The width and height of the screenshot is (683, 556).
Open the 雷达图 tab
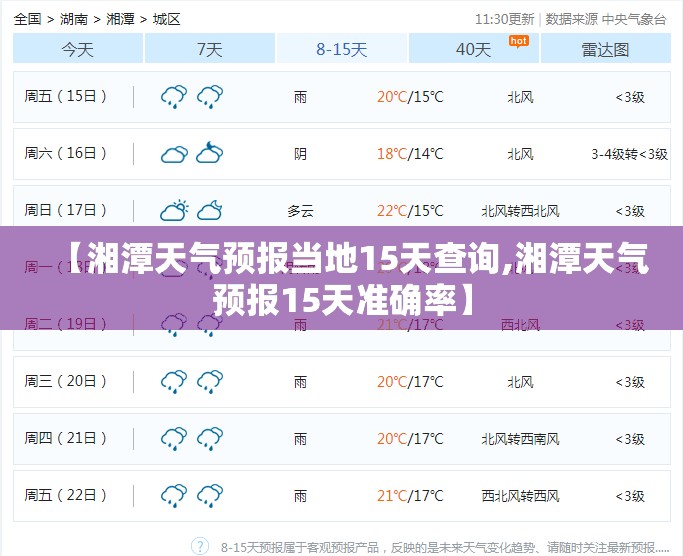tap(605, 48)
